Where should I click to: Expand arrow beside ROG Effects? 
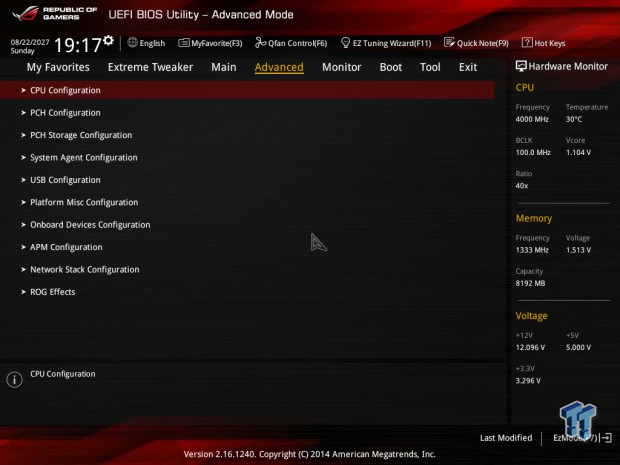[23, 292]
